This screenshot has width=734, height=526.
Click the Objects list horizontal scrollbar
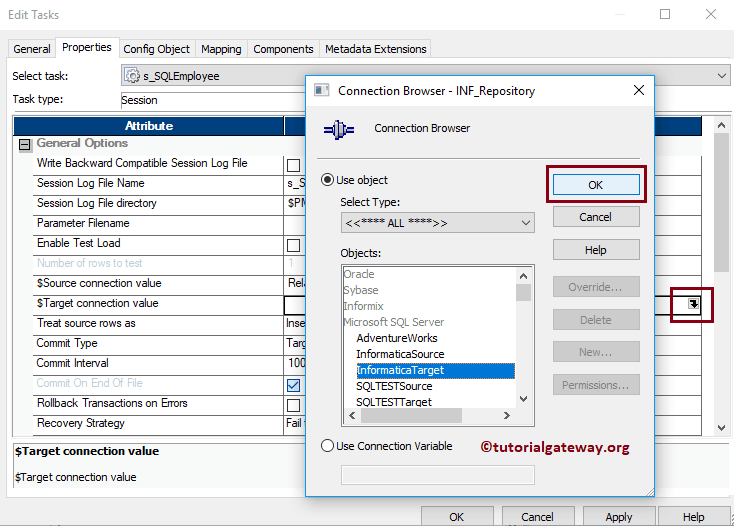coord(427,416)
